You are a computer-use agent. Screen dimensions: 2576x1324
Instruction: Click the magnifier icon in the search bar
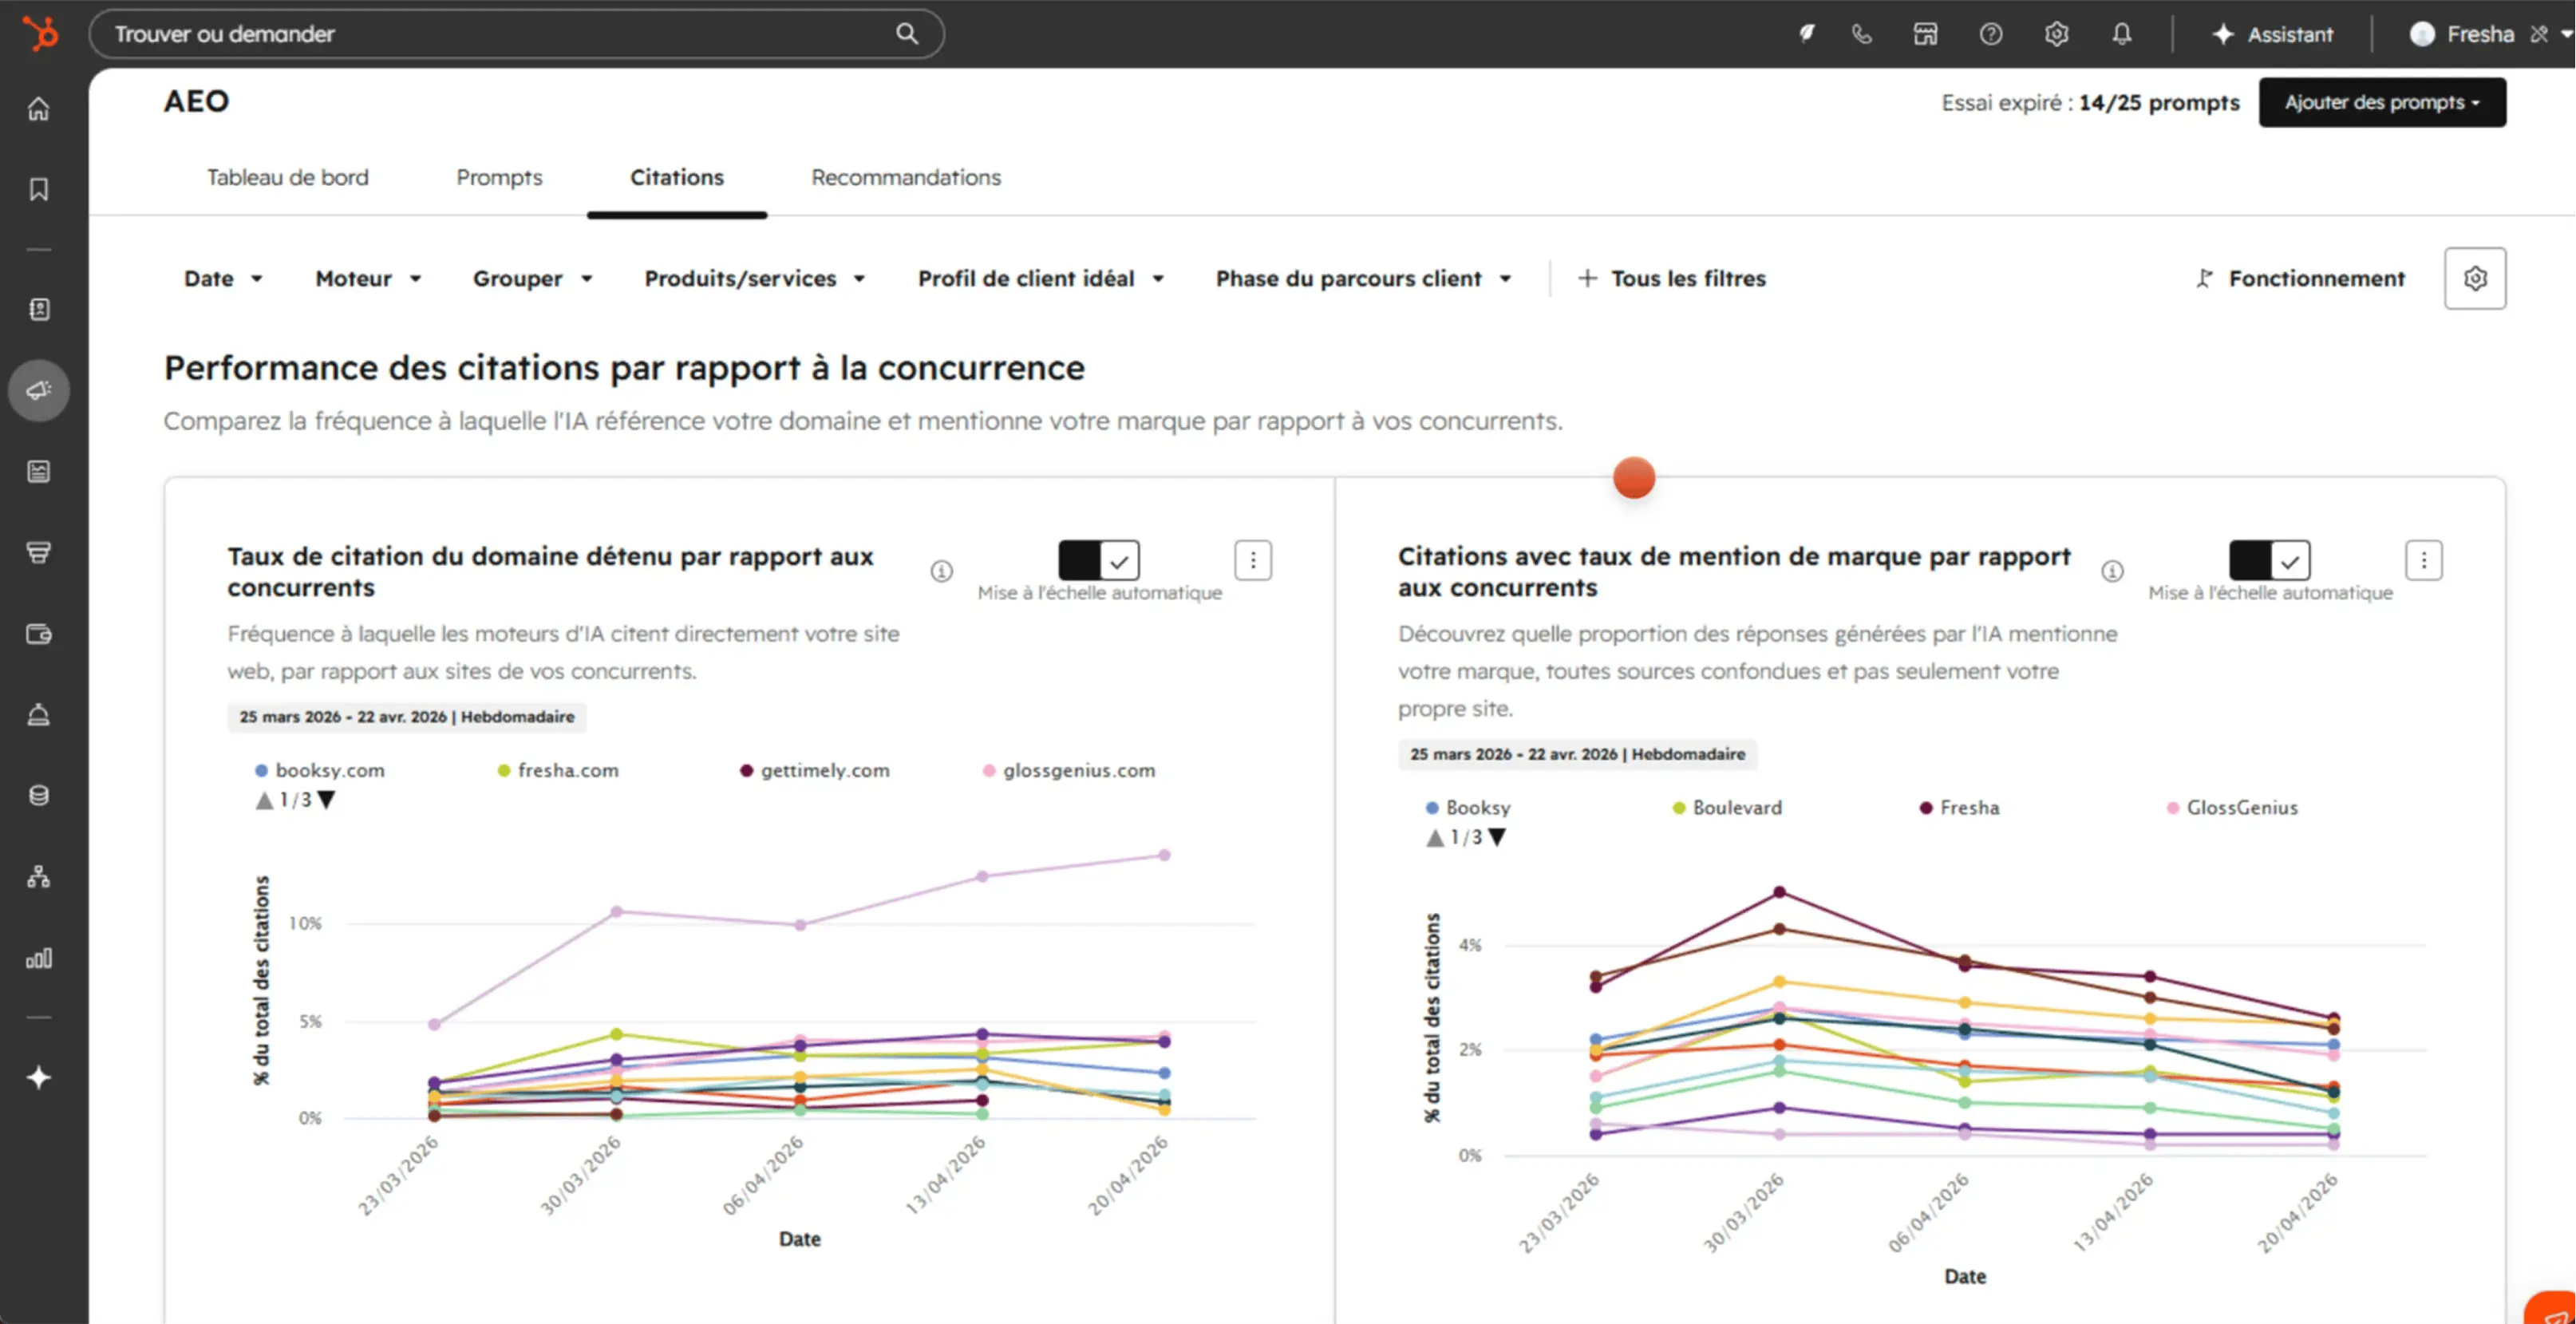[906, 33]
